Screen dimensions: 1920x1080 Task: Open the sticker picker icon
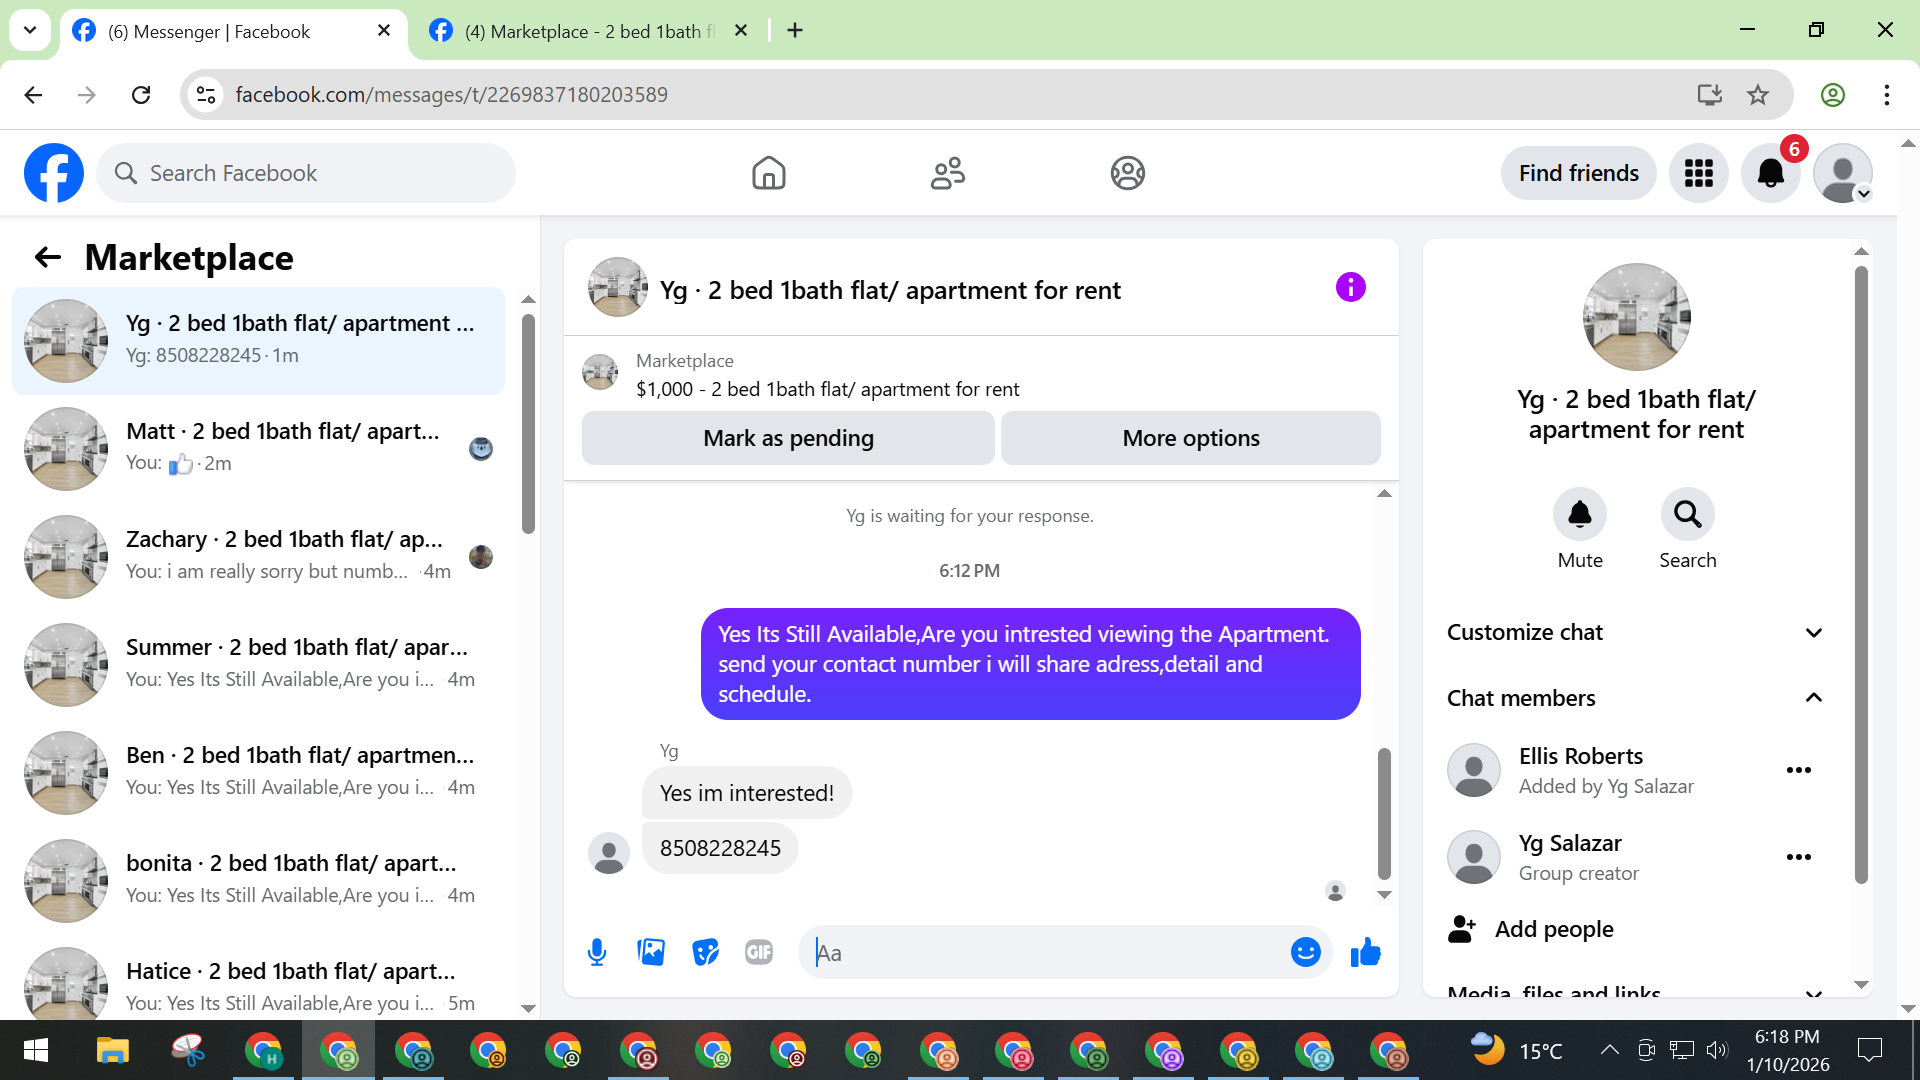coord(705,952)
